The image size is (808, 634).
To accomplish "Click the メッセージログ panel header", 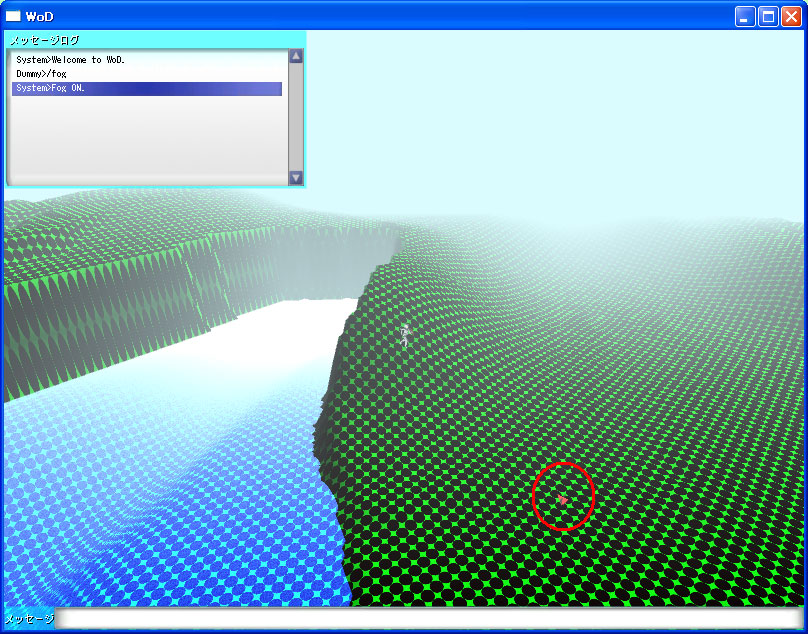I will 45,40.
